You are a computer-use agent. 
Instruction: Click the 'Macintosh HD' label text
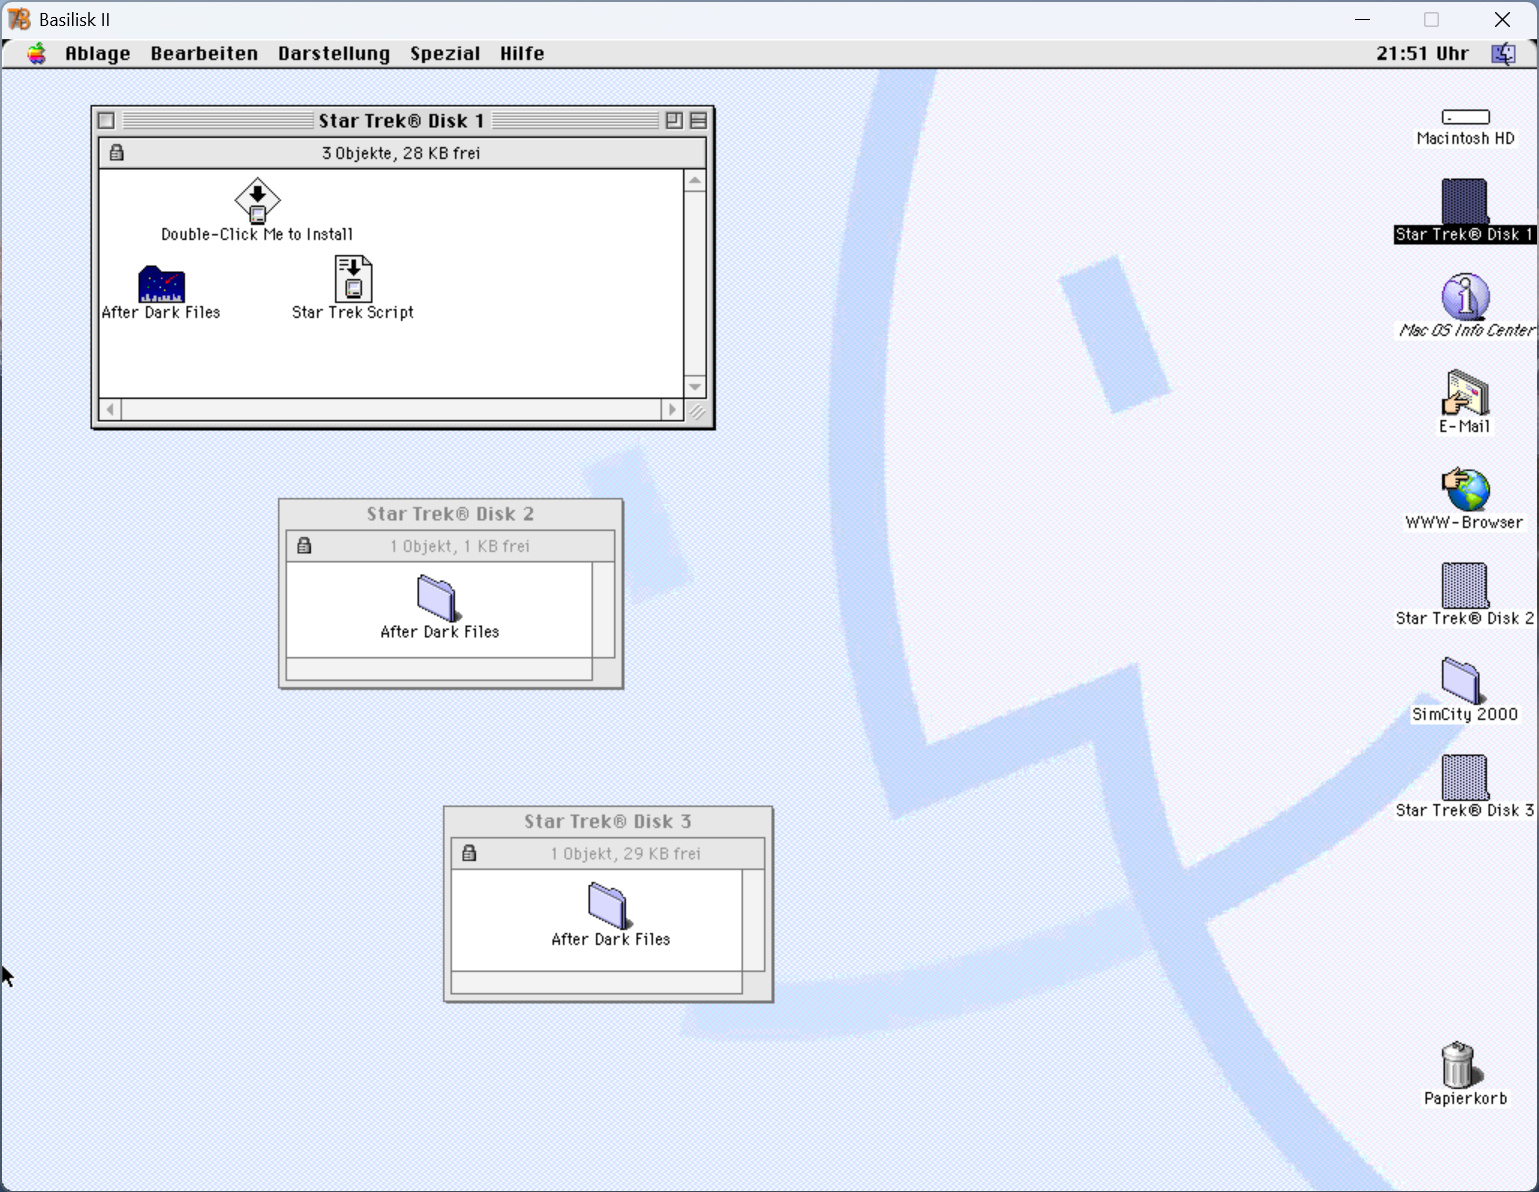click(x=1466, y=139)
